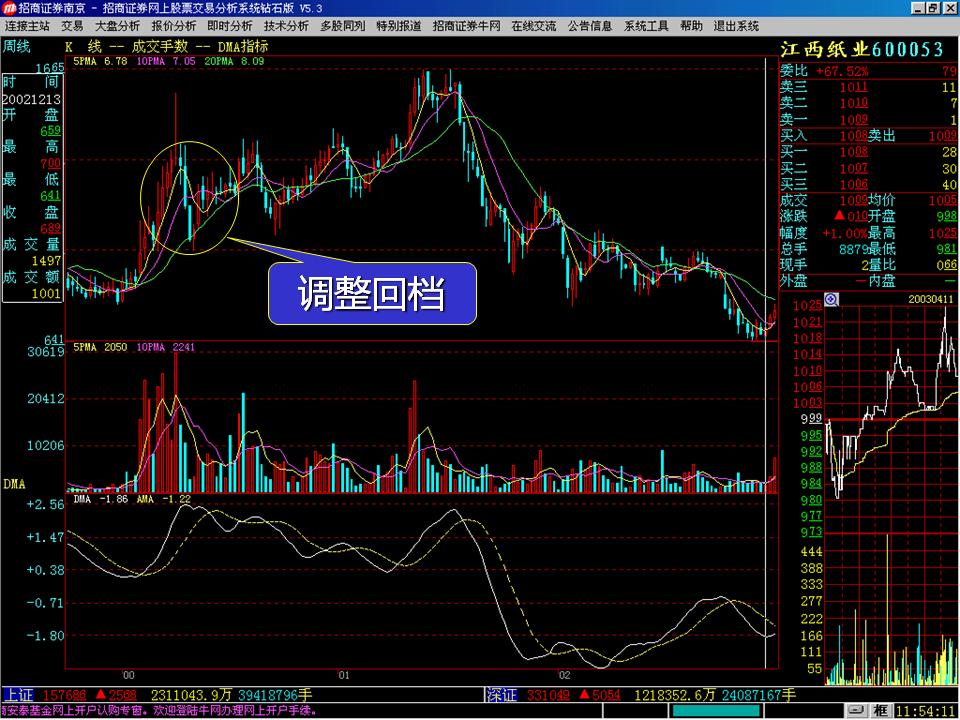Click the 01 year marker on the timeline
Screen dimensions: 960x720
[x=344, y=677]
